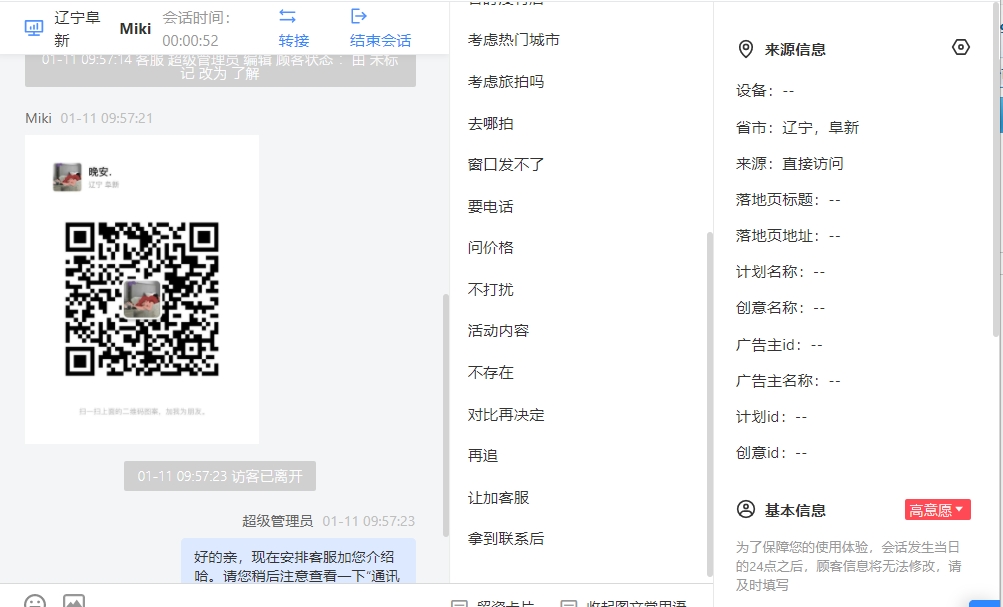The width and height of the screenshot is (1003, 607).
Task: Click the user profile icon beside 基本信息
Action: coord(746,510)
